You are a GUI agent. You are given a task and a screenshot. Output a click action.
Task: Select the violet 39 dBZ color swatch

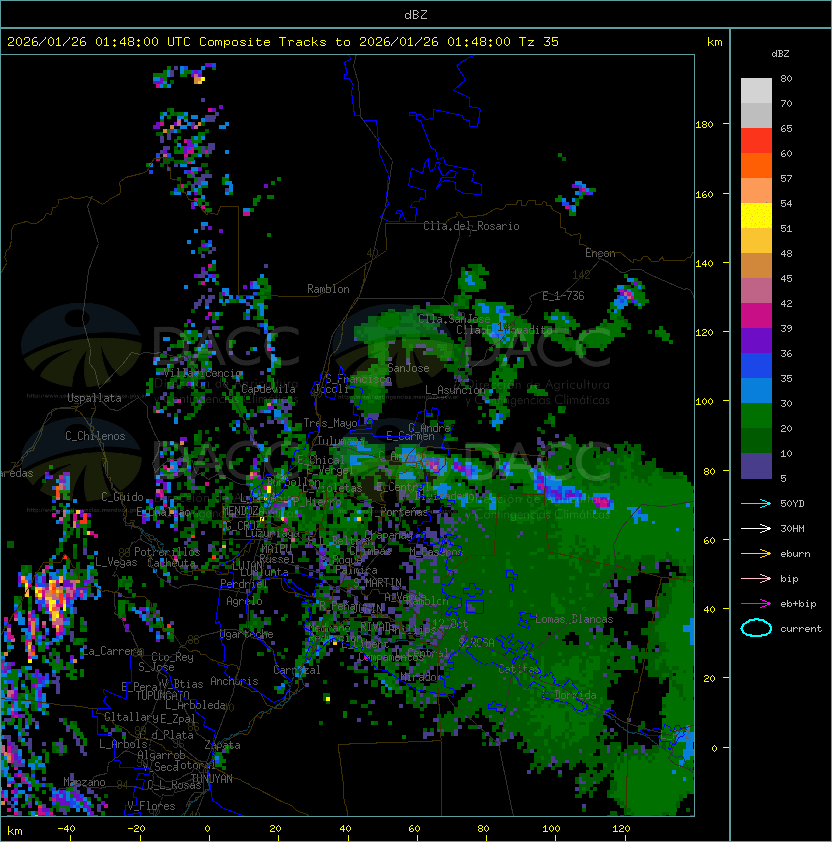coord(756,340)
